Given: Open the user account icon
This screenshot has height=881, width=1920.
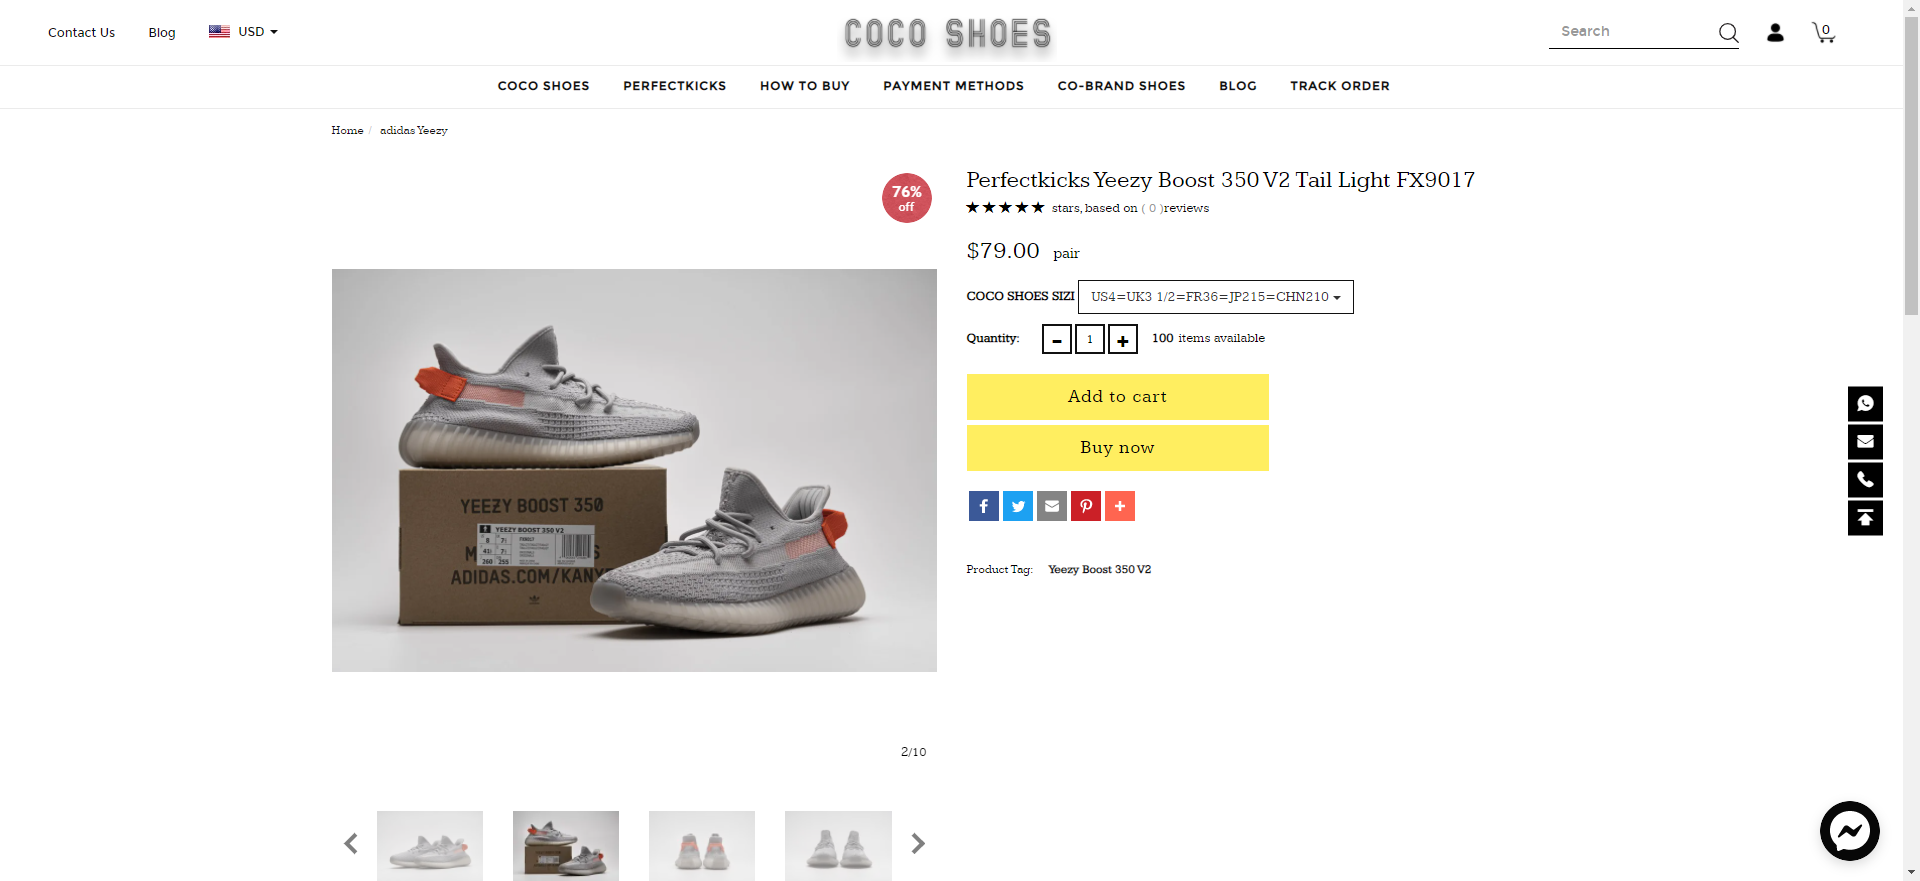Looking at the screenshot, I should 1775,33.
